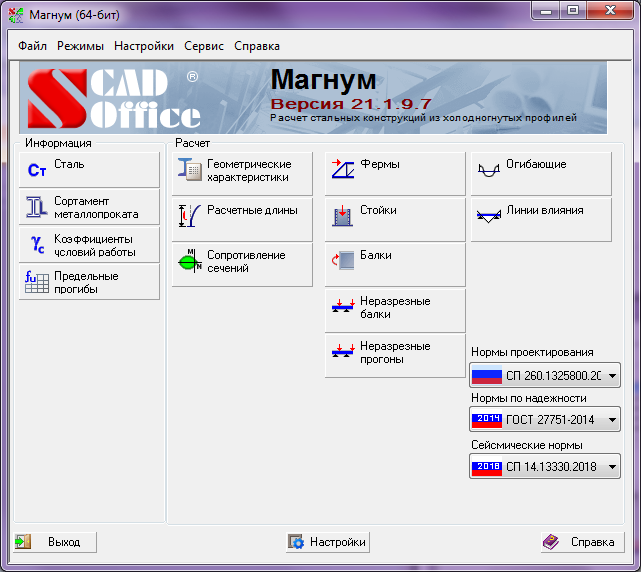
Task: Open Коэффициенты условий работы gamma icon
Action: coord(38,244)
